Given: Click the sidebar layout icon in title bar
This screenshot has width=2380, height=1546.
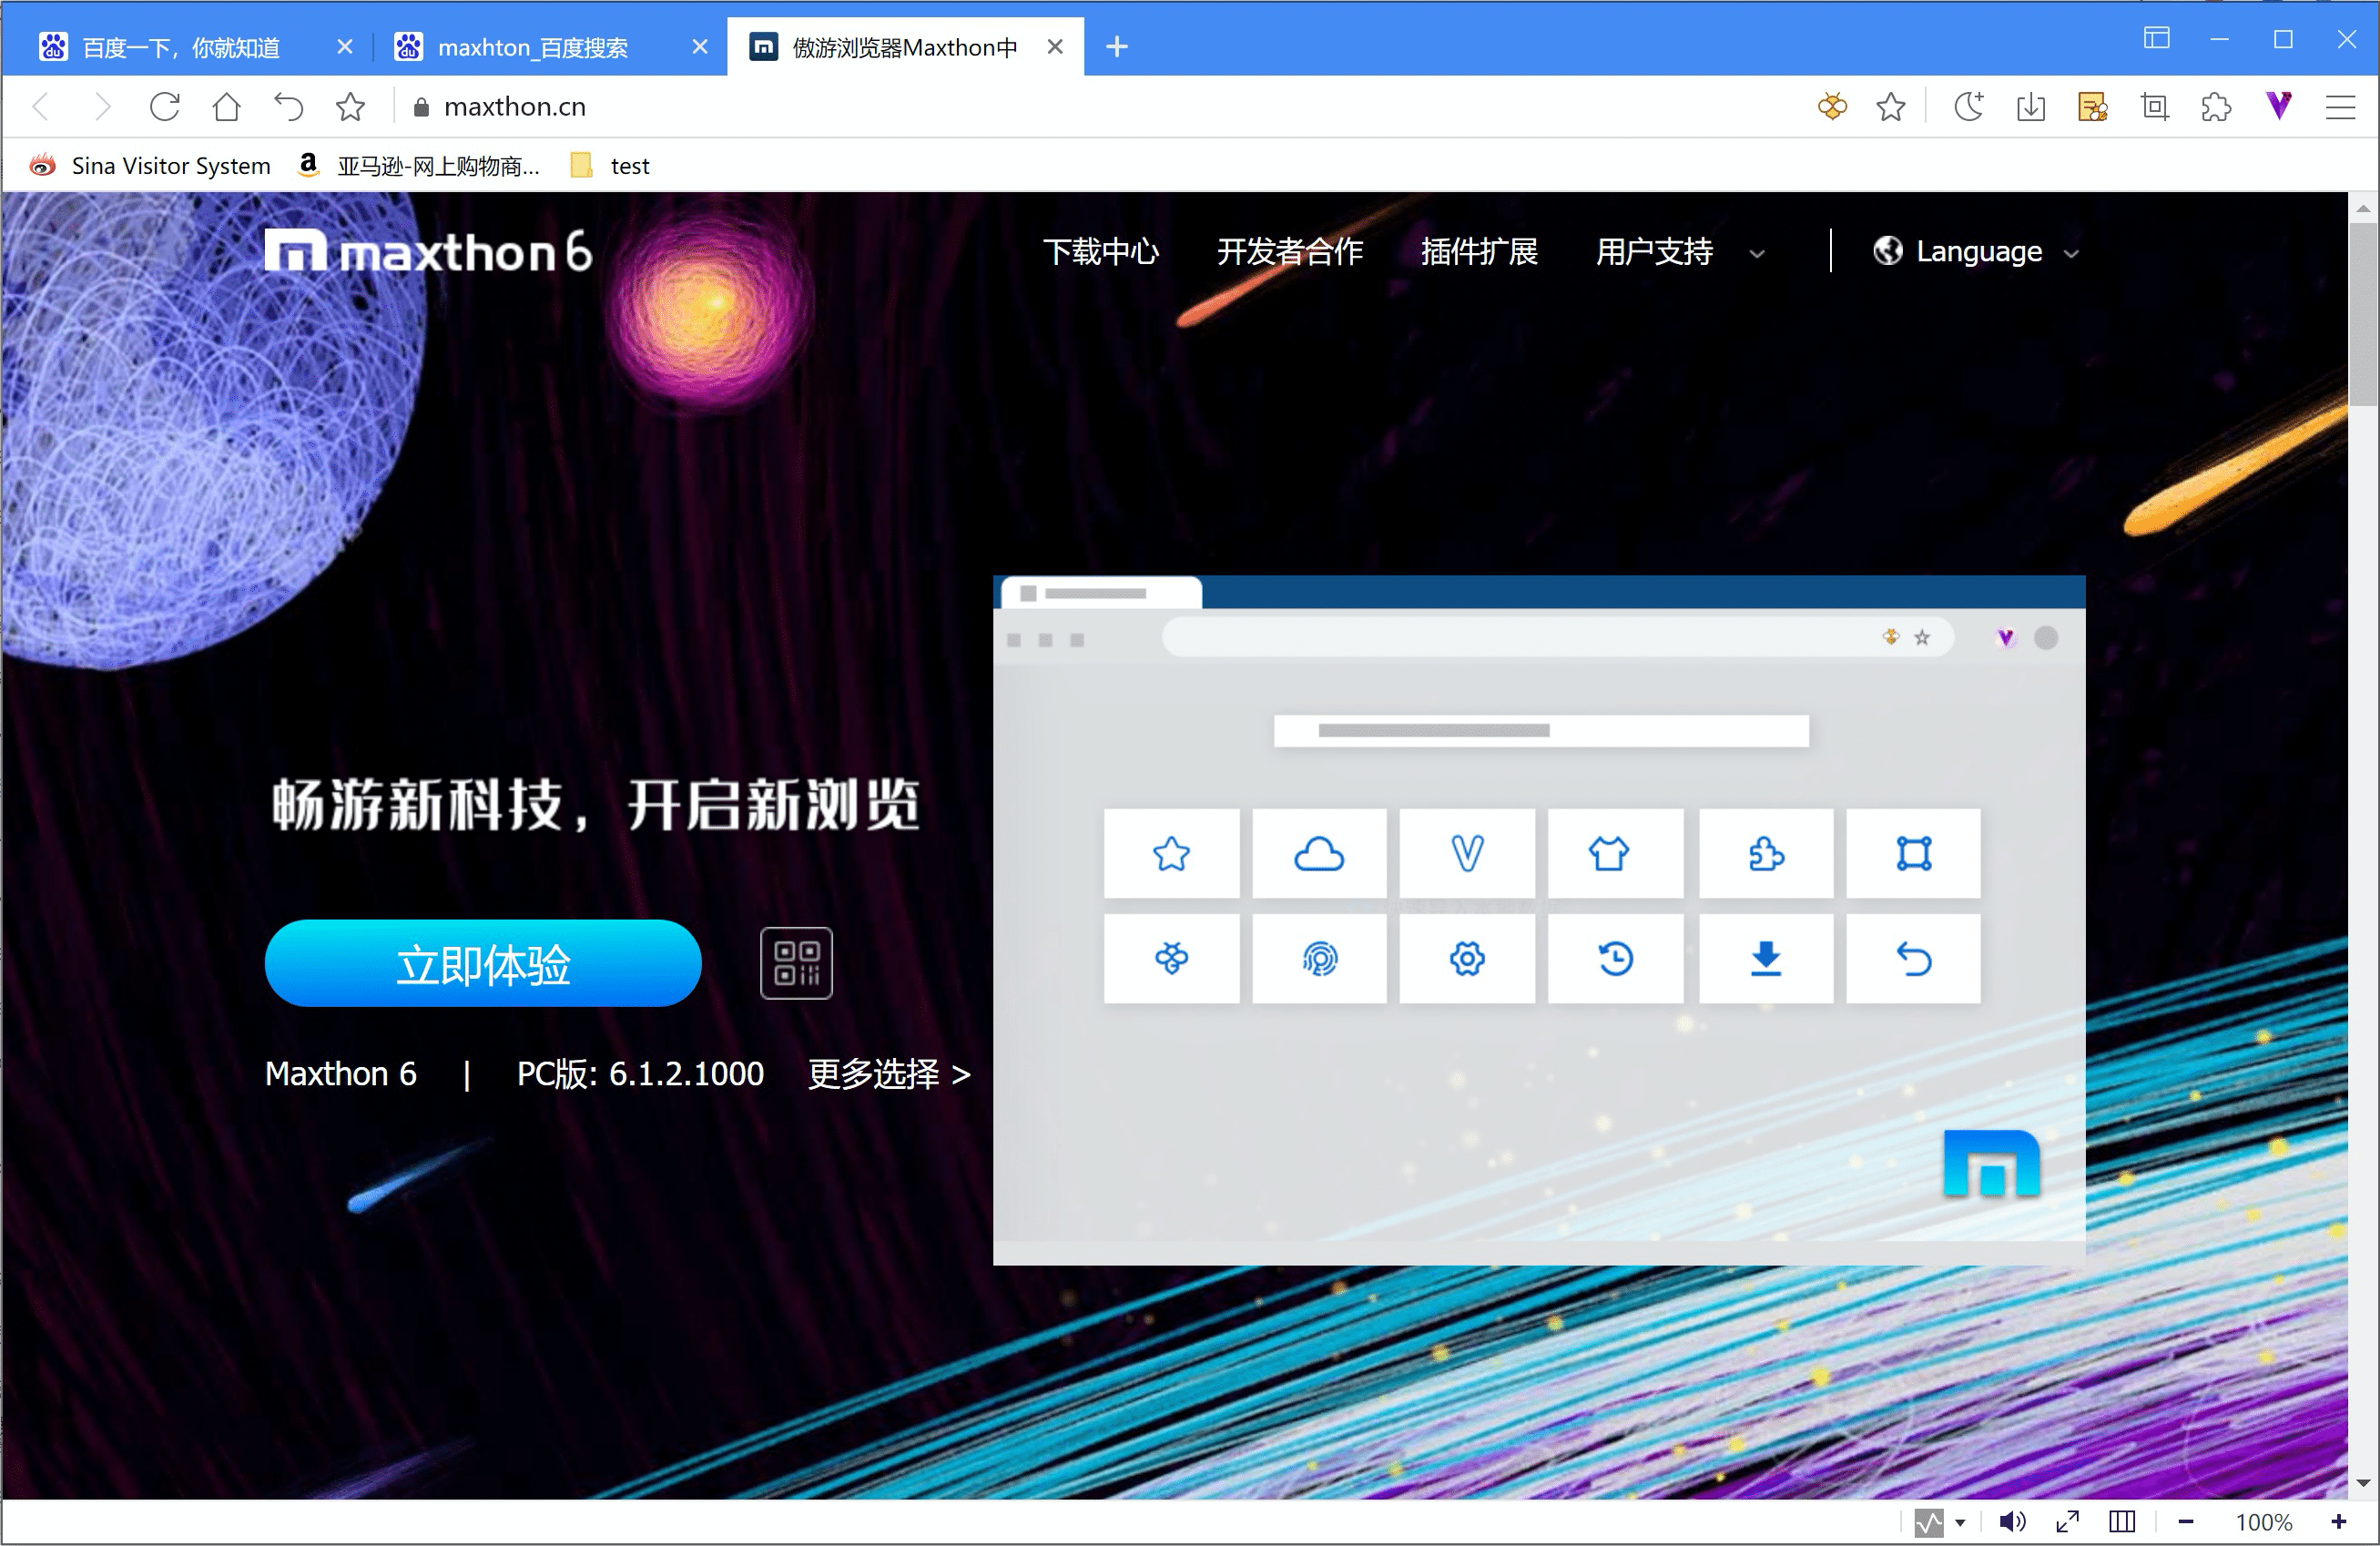Looking at the screenshot, I should (2156, 38).
